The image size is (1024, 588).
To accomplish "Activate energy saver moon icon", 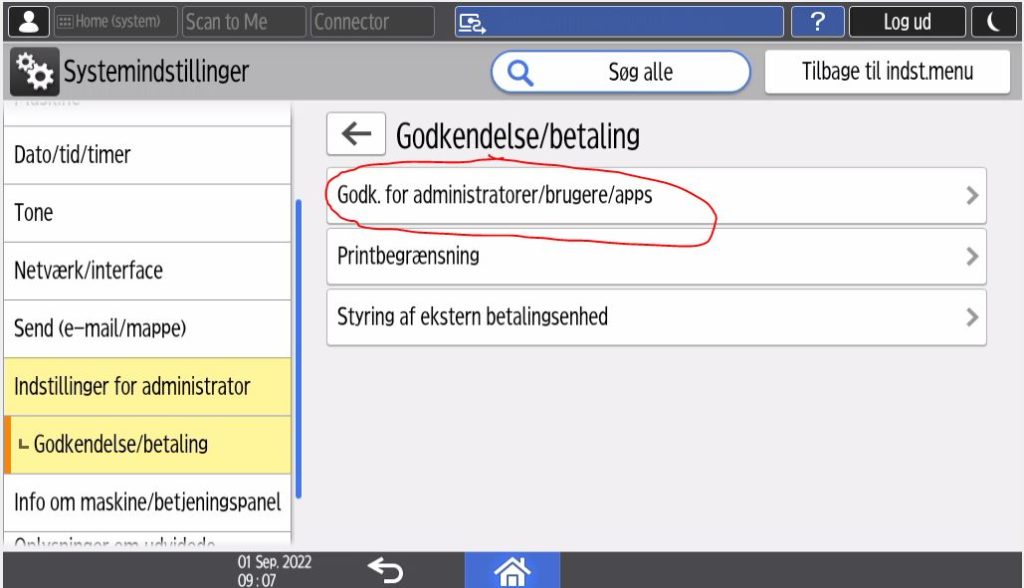I will pos(993,22).
